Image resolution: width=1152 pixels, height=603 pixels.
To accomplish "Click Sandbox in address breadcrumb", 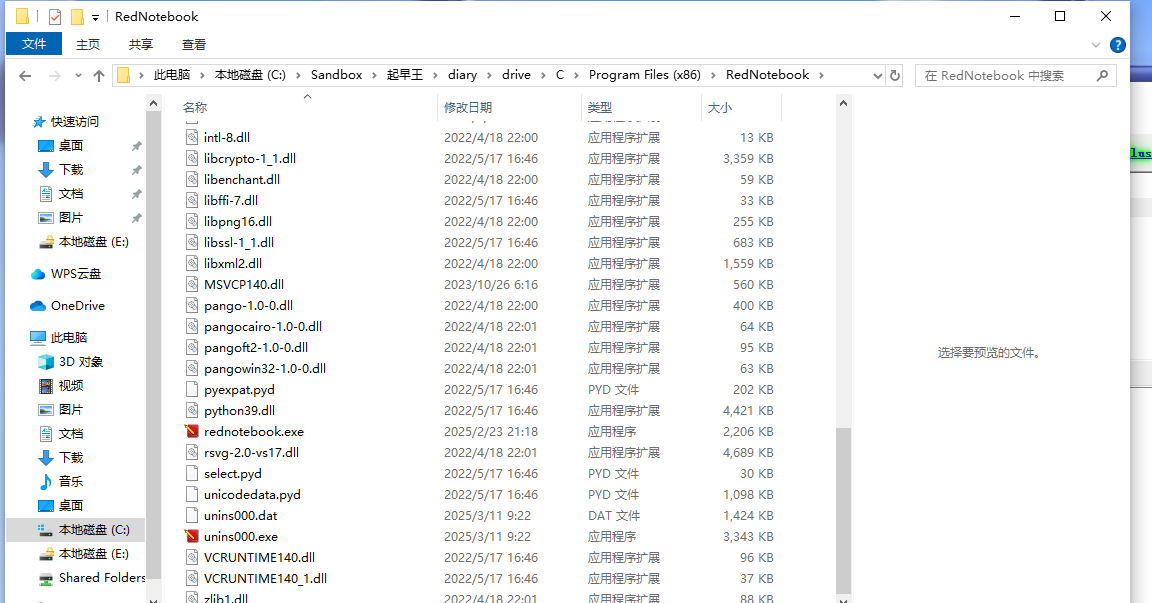I will [x=336, y=75].
